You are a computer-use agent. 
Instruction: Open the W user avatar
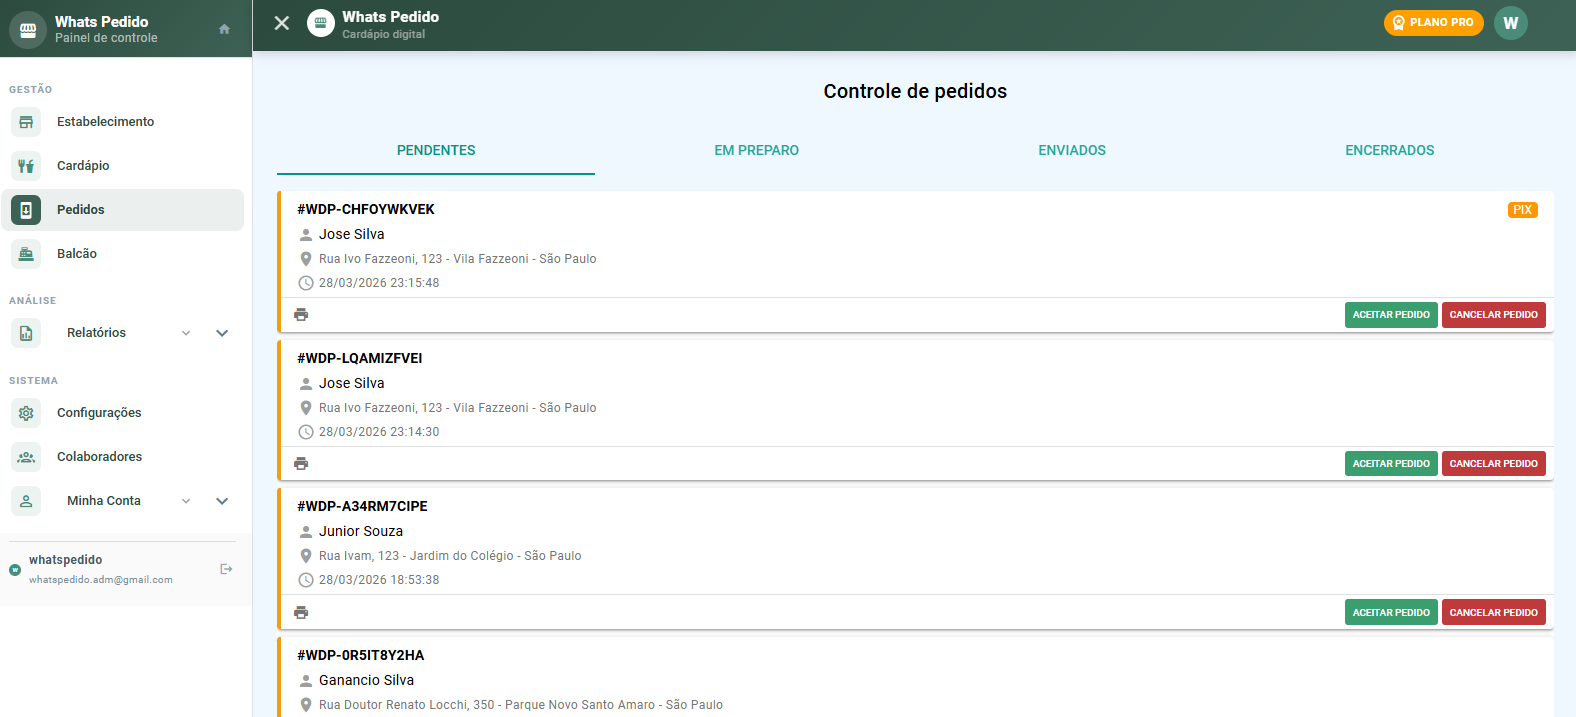pos(1511,23)
